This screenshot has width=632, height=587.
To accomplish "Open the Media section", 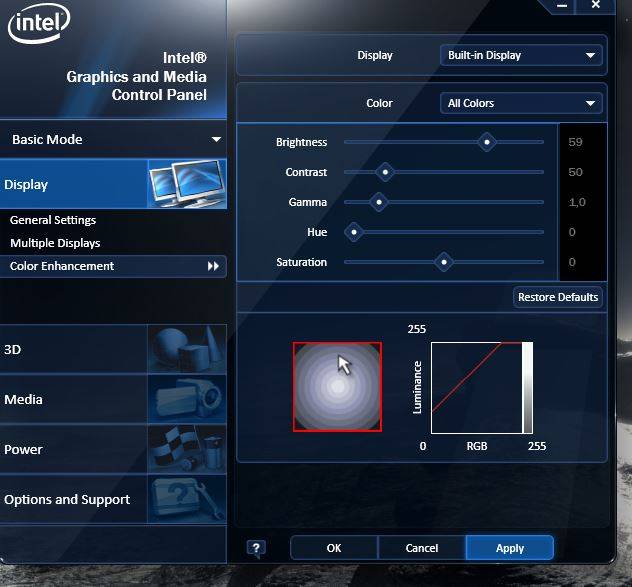I will pos(113,399).
